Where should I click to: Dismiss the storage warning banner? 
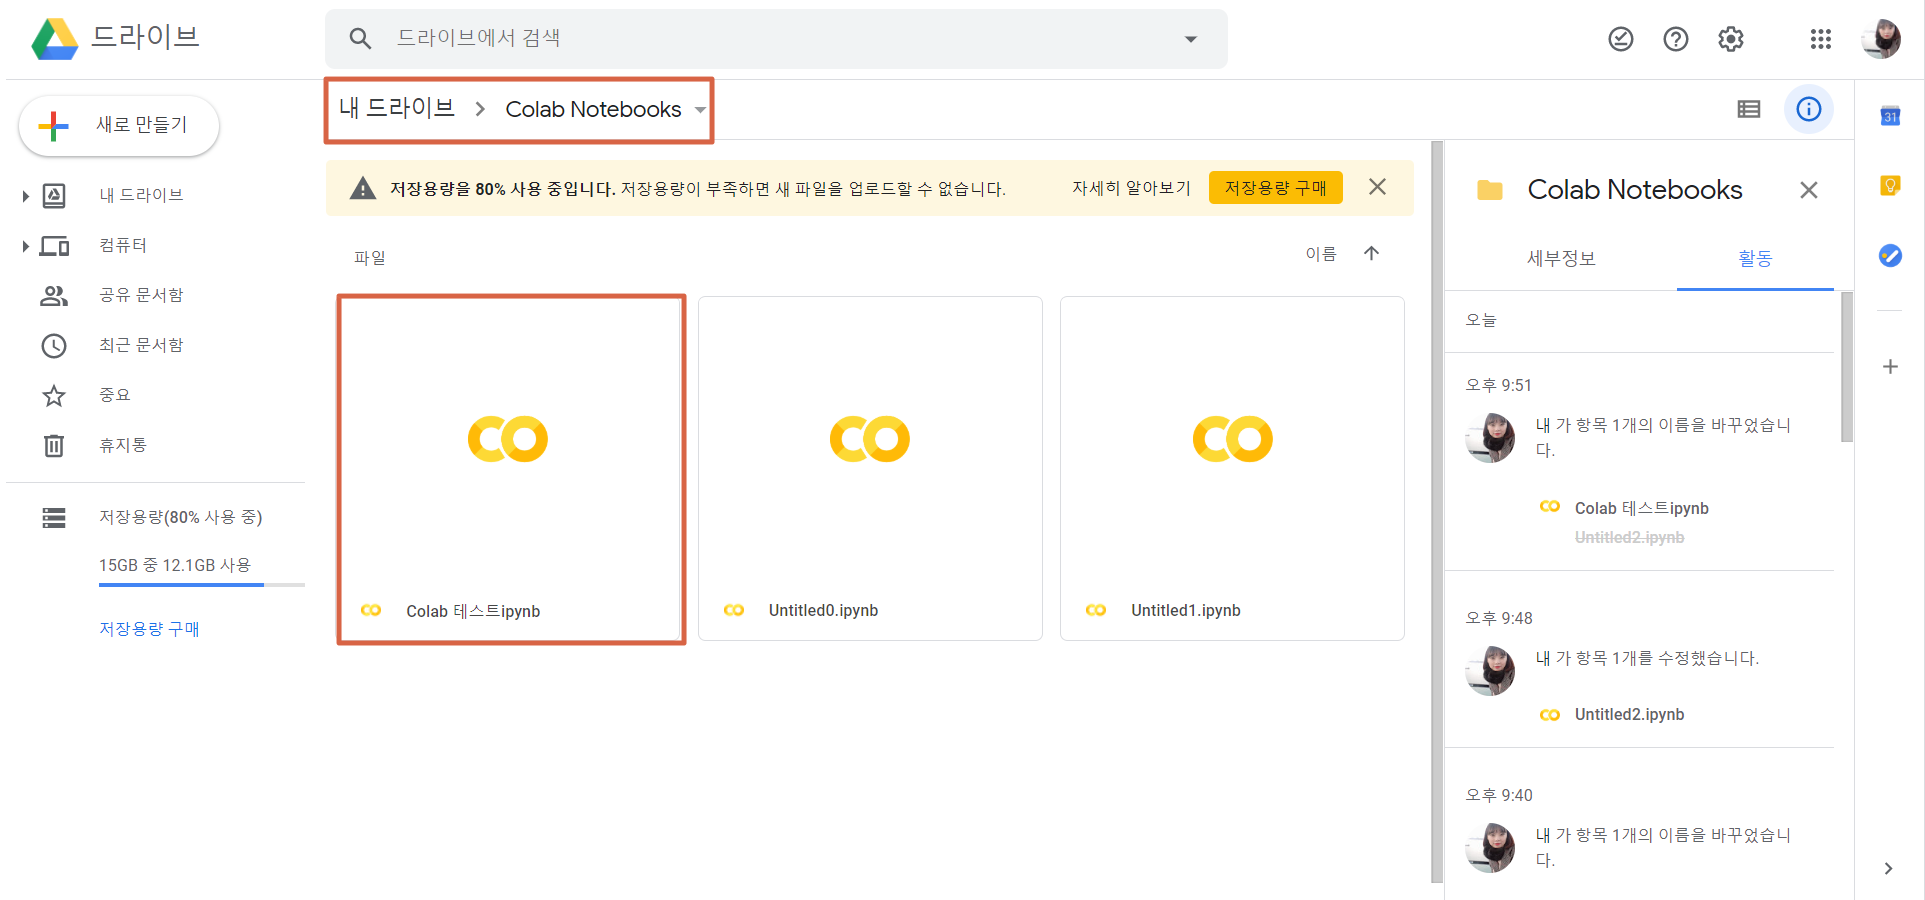pos(1377,187)
